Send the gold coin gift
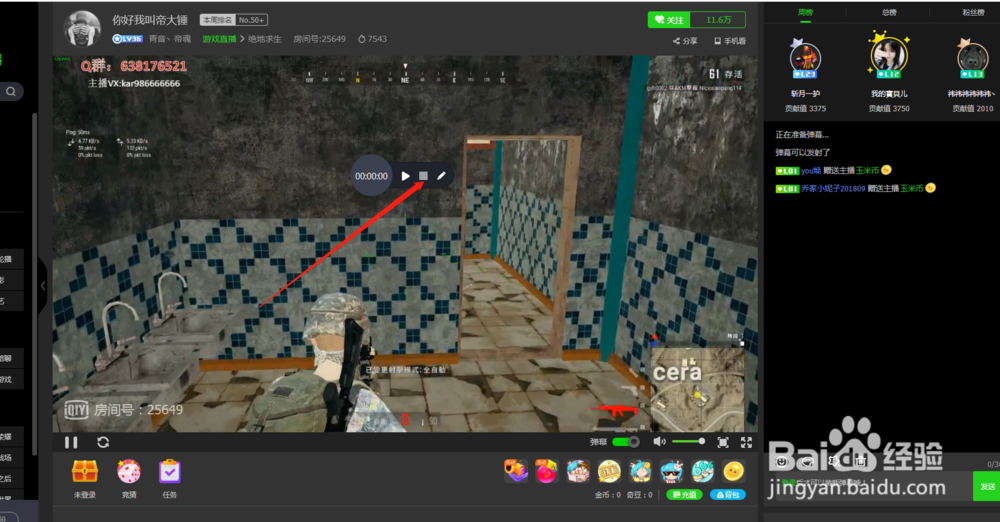1000x522 pixels. [x=734, y=472]
